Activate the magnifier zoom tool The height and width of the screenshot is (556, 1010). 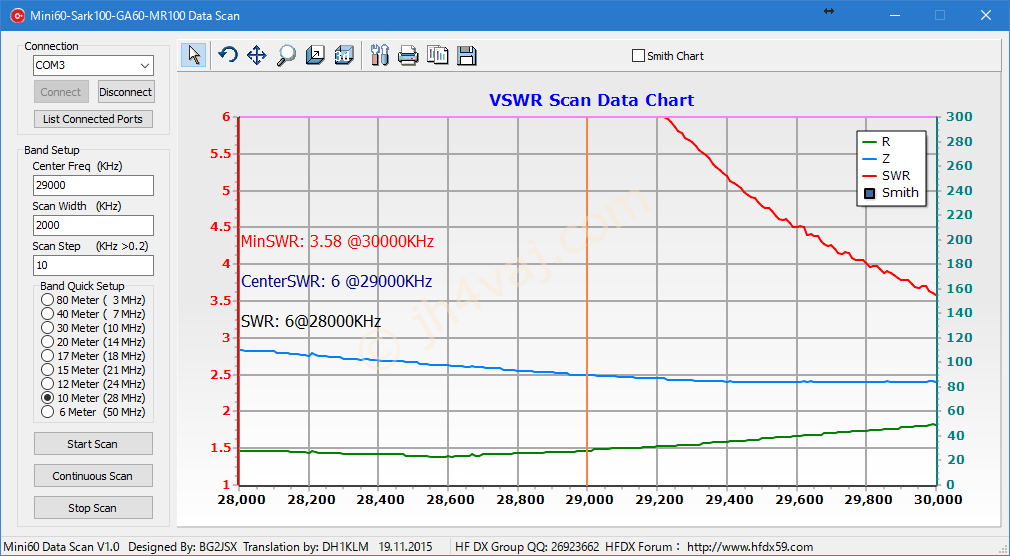pyautogui.click(x=286, y=55)
